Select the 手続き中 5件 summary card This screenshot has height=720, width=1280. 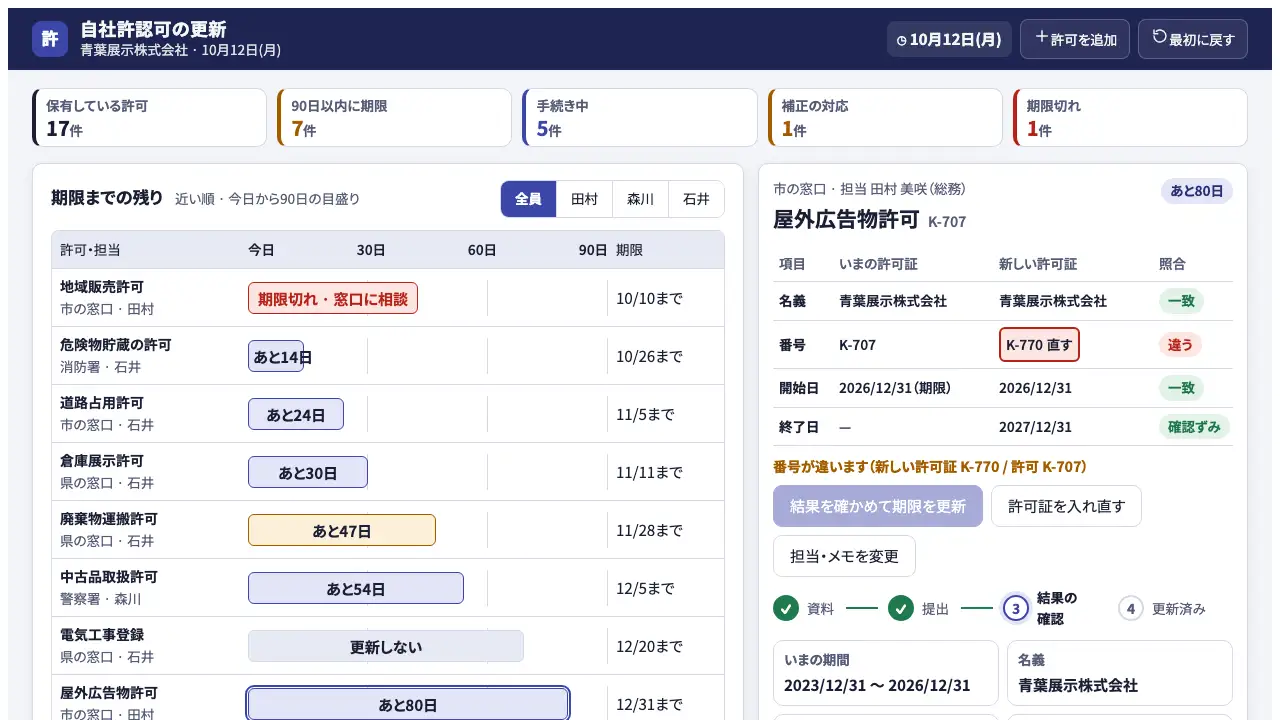tap(640, 117)
